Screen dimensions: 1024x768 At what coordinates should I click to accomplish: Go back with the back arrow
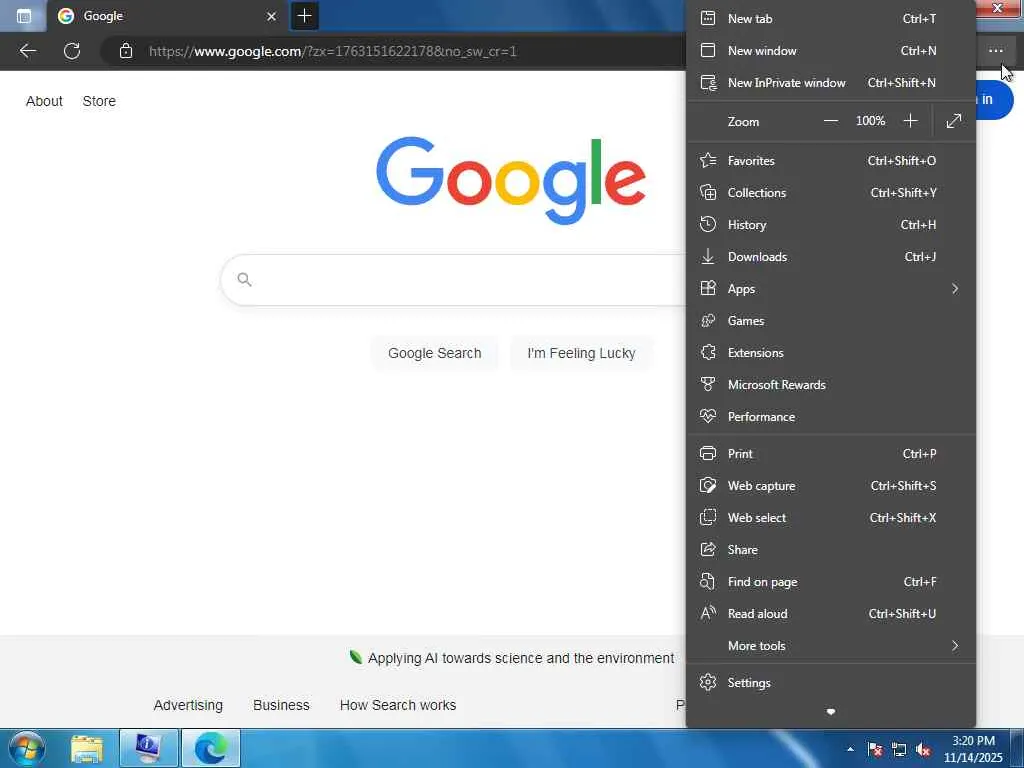coord(27,51)
